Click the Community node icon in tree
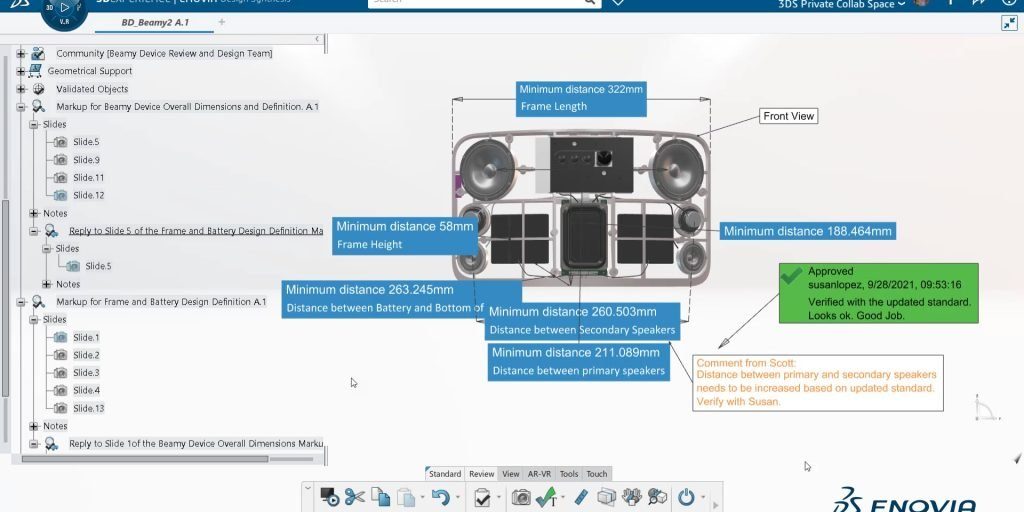This screenshot has width=1024, height=512. pos(38,54)
